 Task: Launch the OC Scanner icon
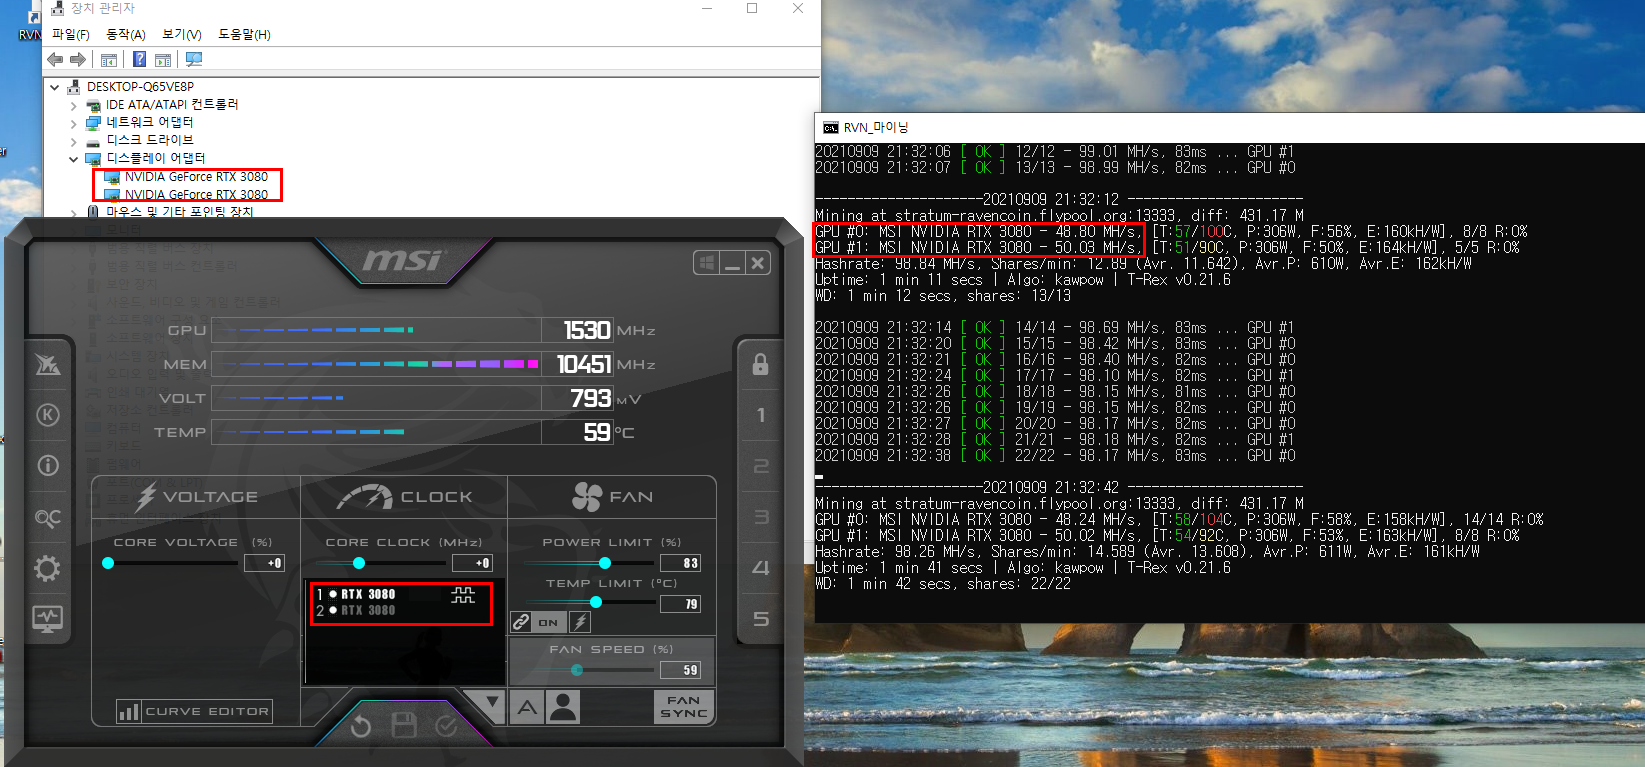click(x=48, y=518)
